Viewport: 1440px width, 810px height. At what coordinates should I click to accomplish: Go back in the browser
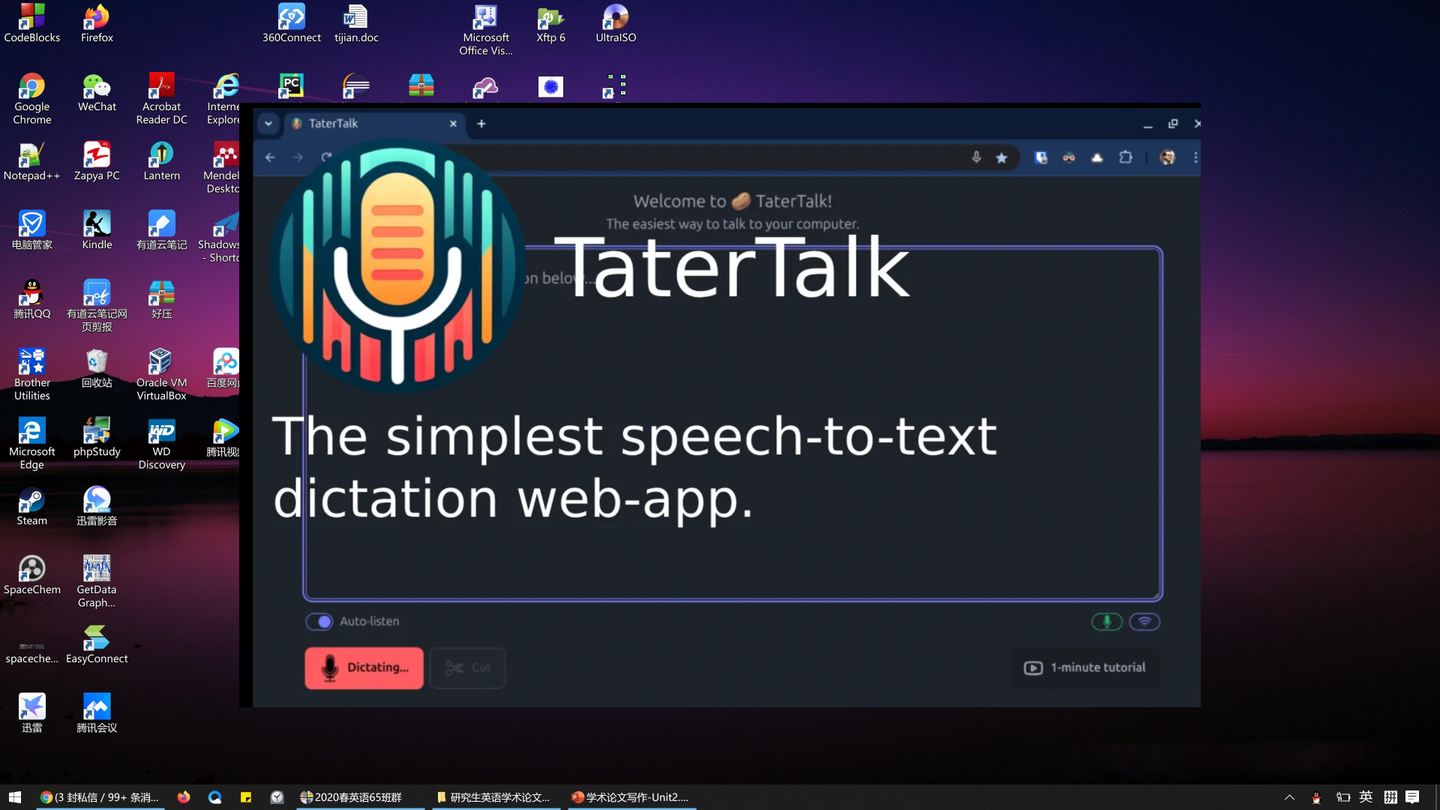[270, 157]
